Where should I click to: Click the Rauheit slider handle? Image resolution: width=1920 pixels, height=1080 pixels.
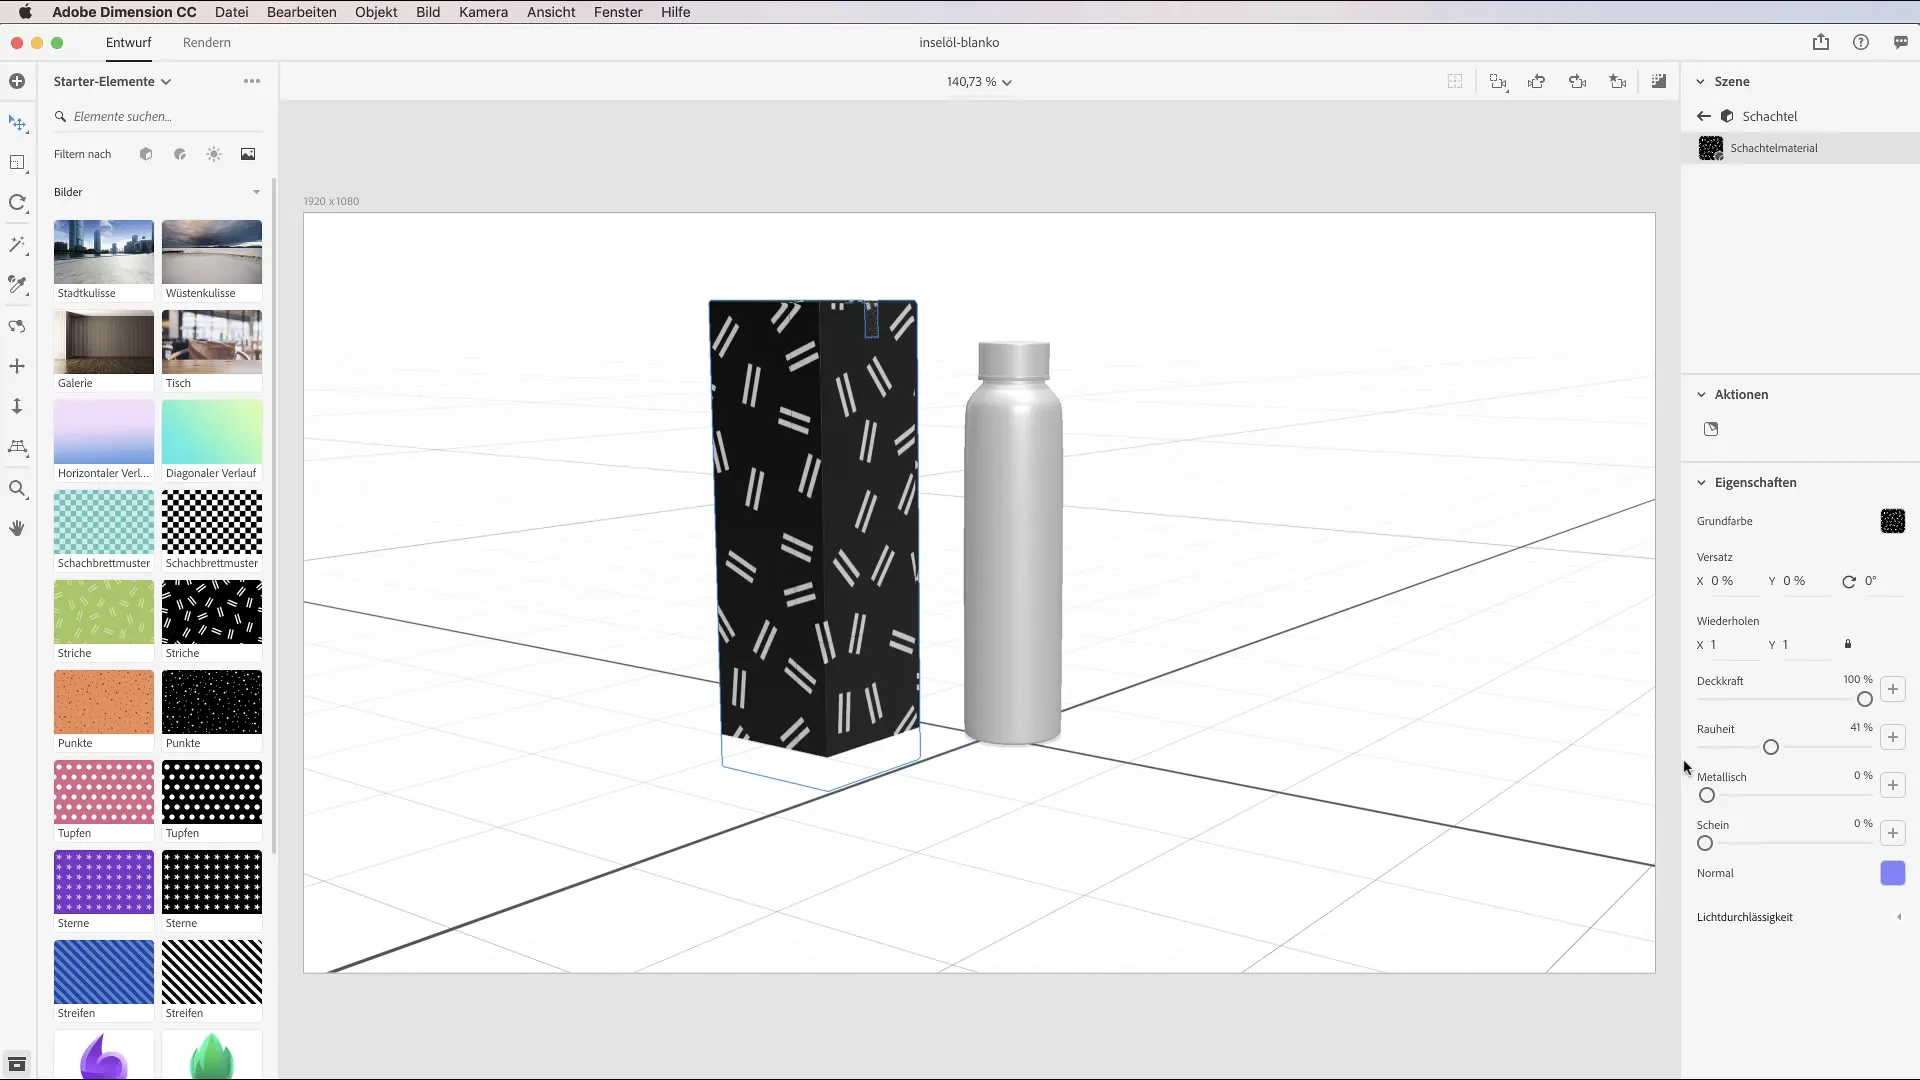(x=1771, y=747)
